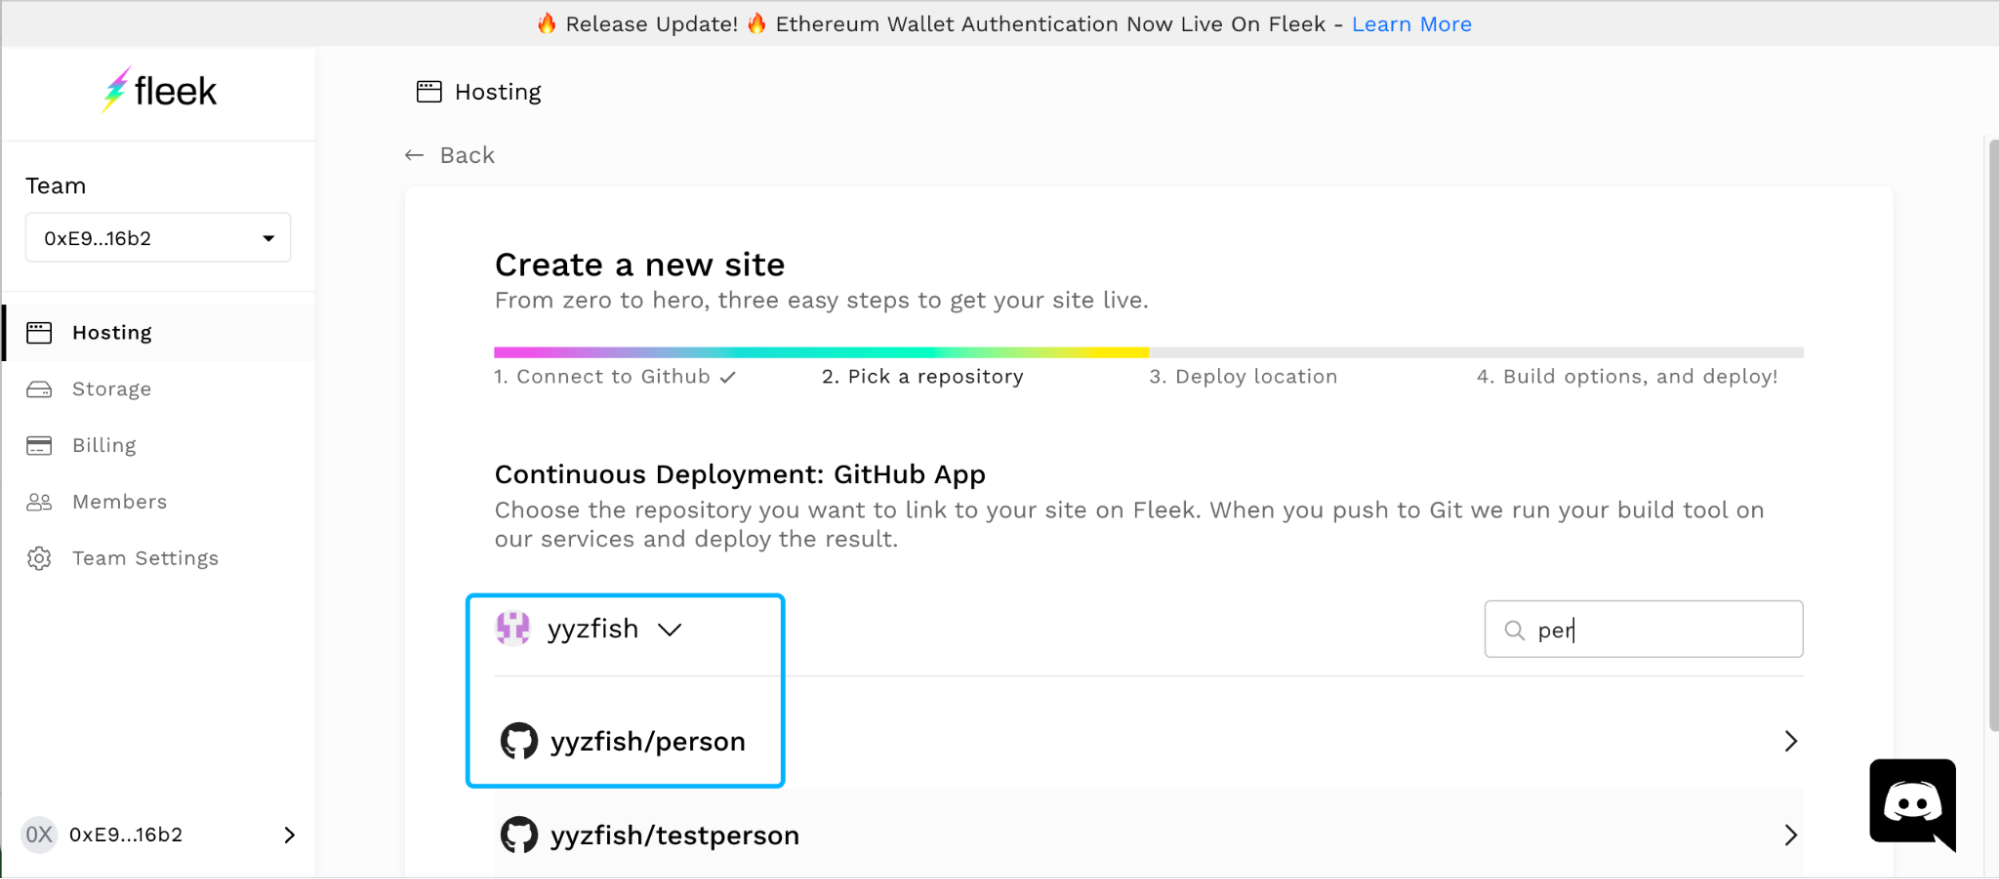Open the Team selector dropdown
This screenshot has width=1999, height=879.
pos(158,238)
